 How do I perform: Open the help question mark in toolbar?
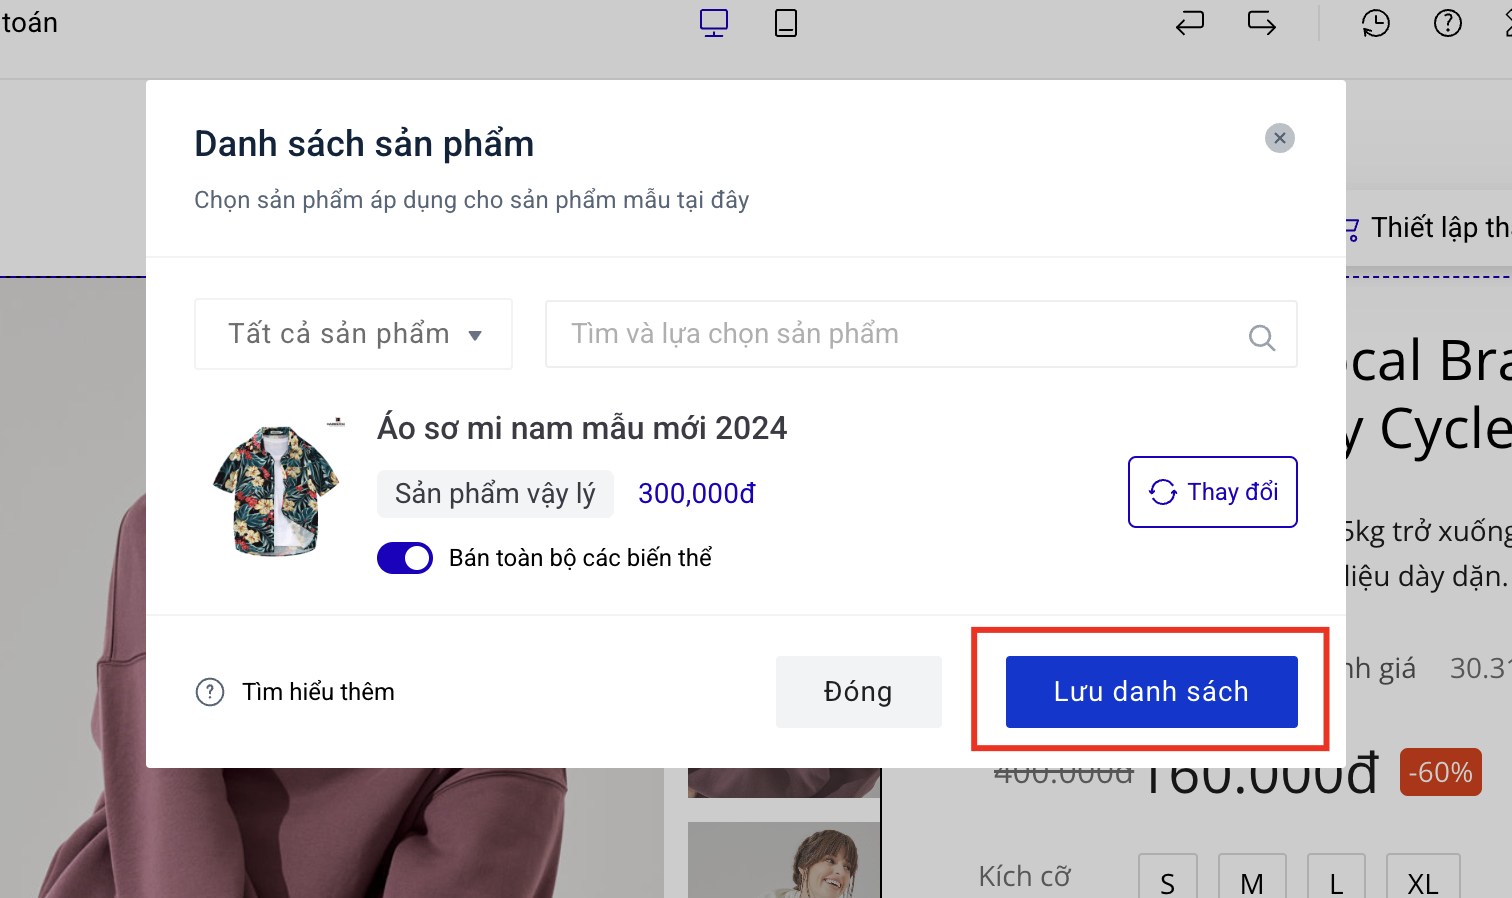(1448, 23)
